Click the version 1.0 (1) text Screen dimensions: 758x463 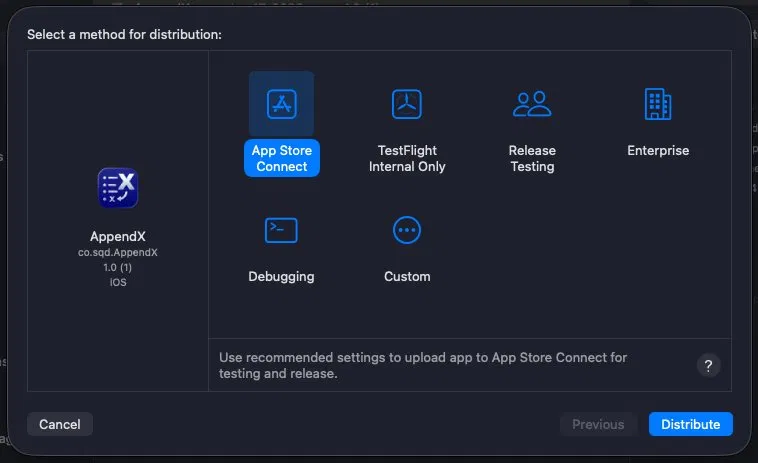(x=117, y=267)
